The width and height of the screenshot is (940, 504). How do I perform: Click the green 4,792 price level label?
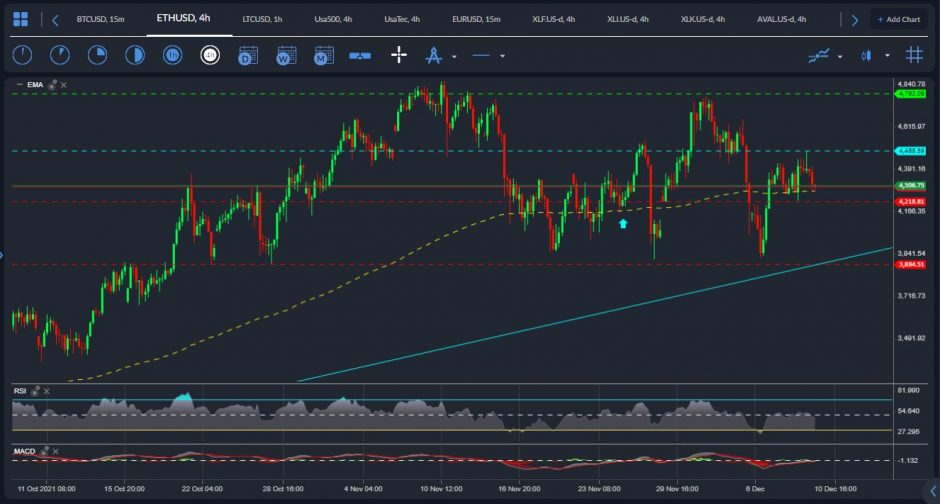910,94
